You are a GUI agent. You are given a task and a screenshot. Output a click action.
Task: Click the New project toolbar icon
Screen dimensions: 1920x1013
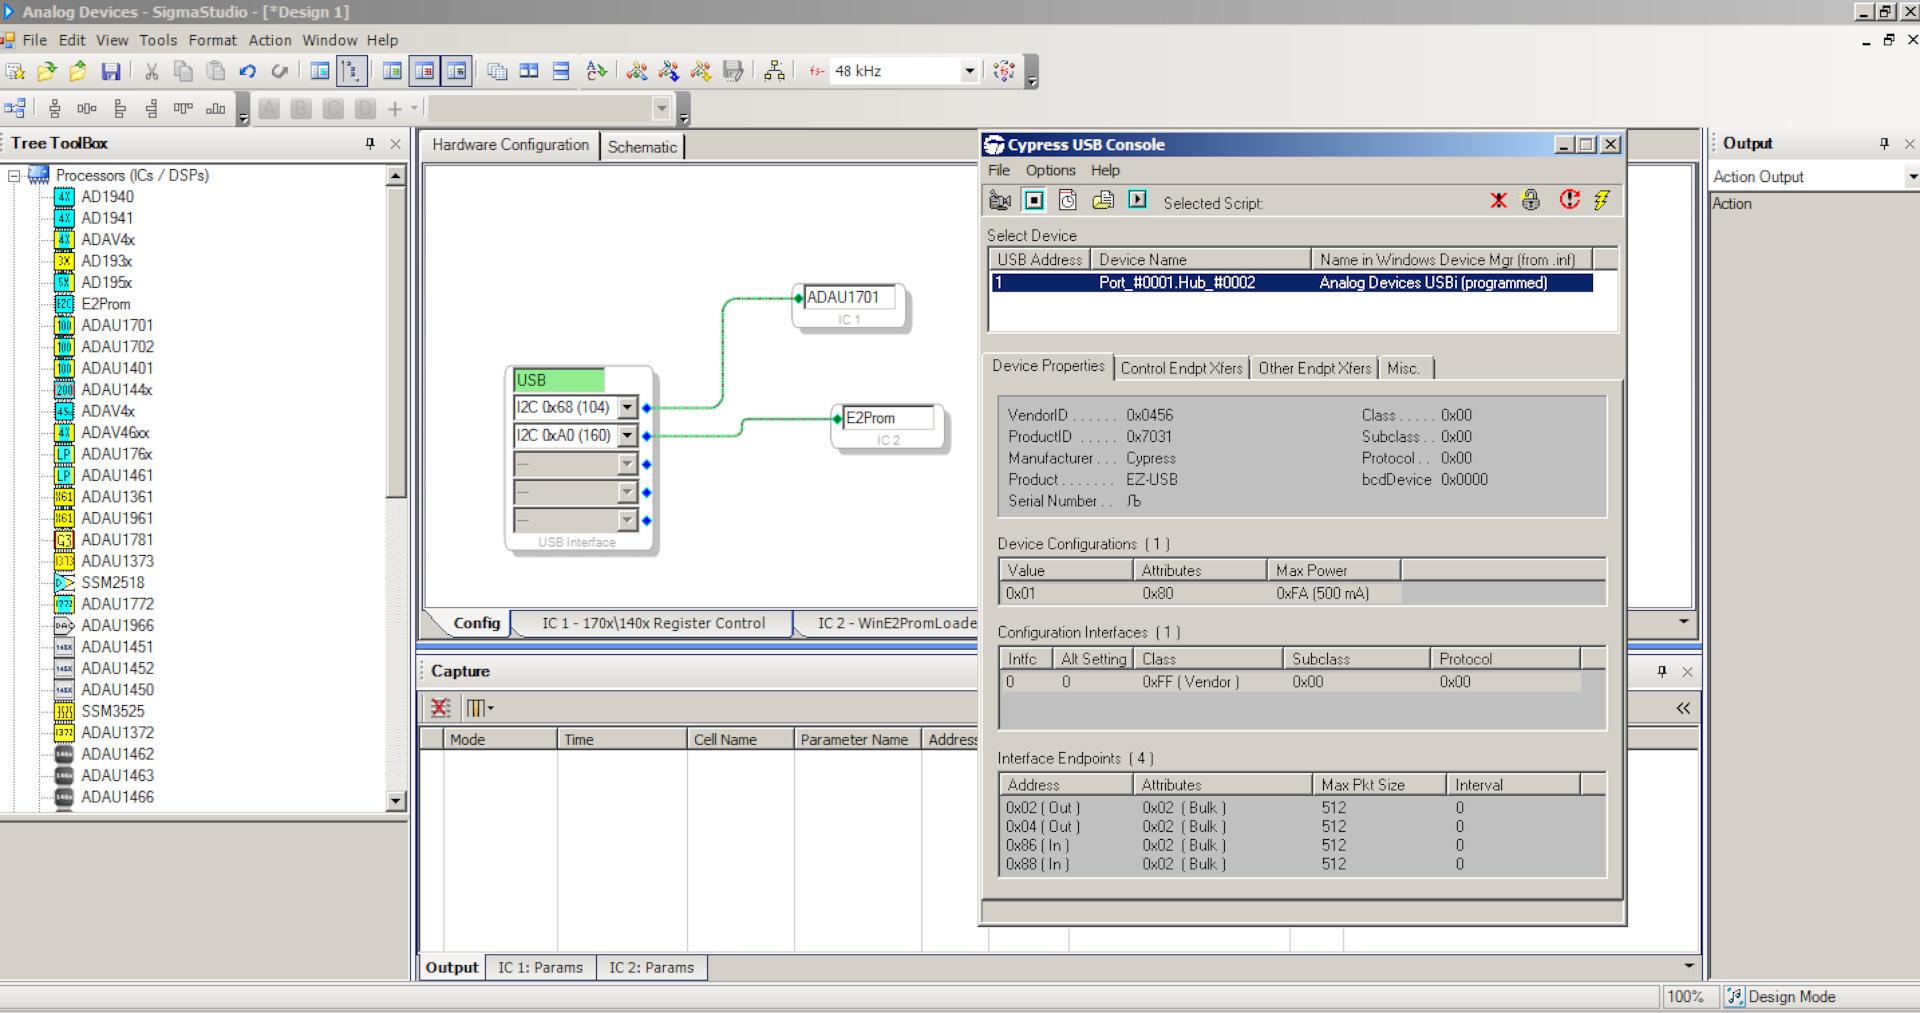(x=15, y=71)
